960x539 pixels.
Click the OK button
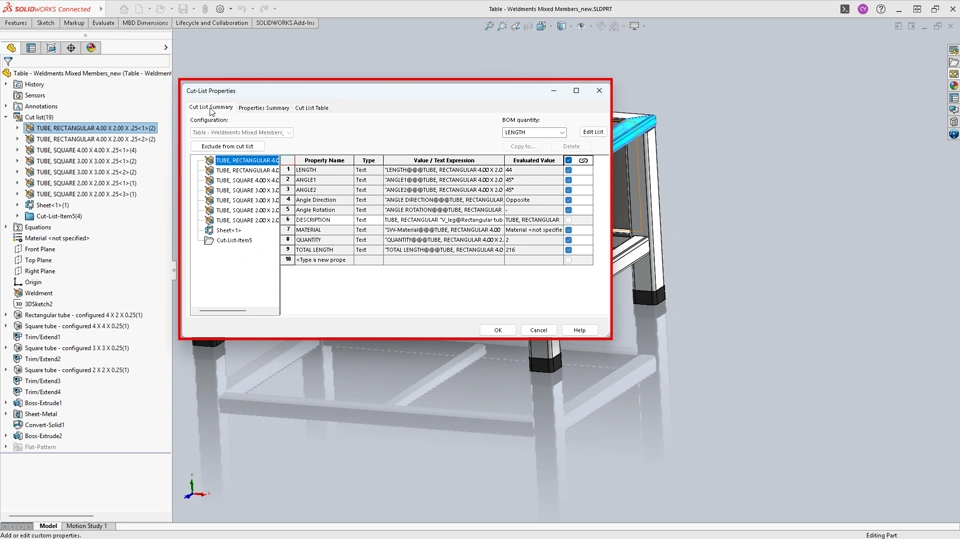[498, 330]
